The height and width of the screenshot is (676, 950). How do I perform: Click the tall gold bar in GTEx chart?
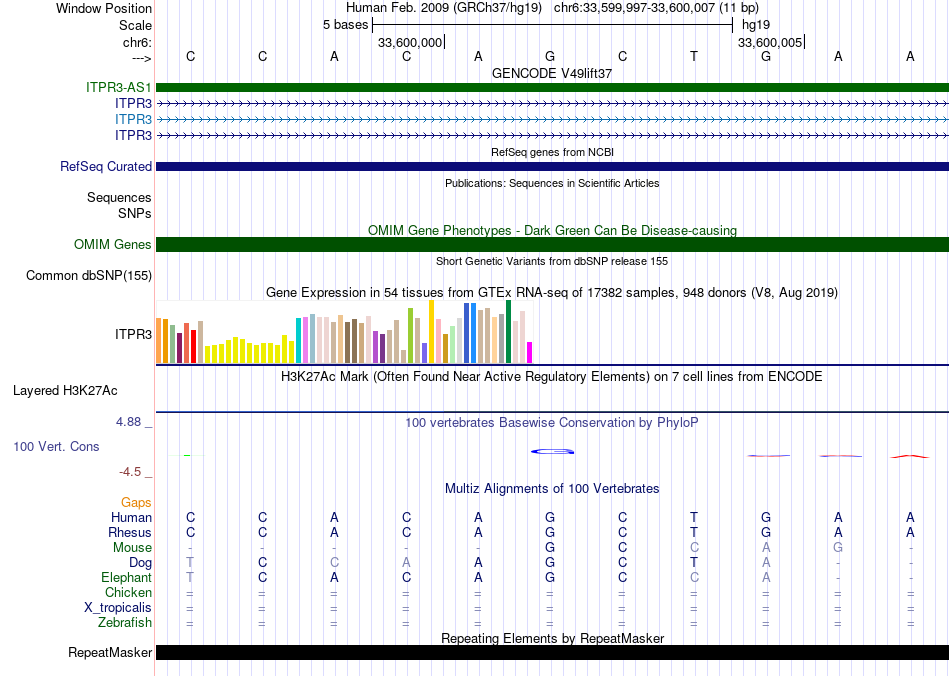pos(431,331)
